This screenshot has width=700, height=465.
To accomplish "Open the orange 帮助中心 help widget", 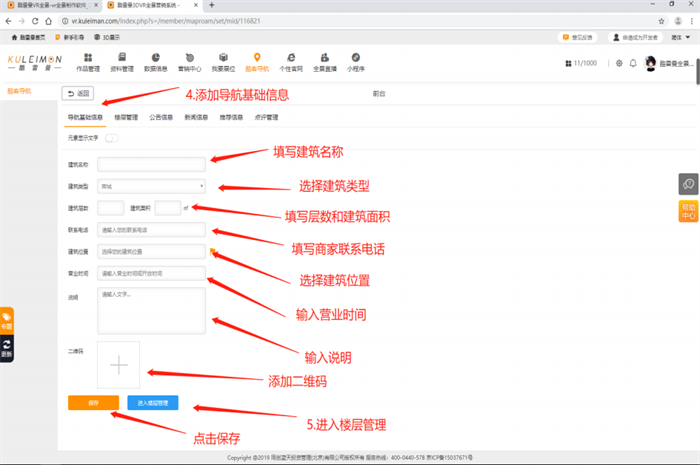I will (x=688, y=212).
